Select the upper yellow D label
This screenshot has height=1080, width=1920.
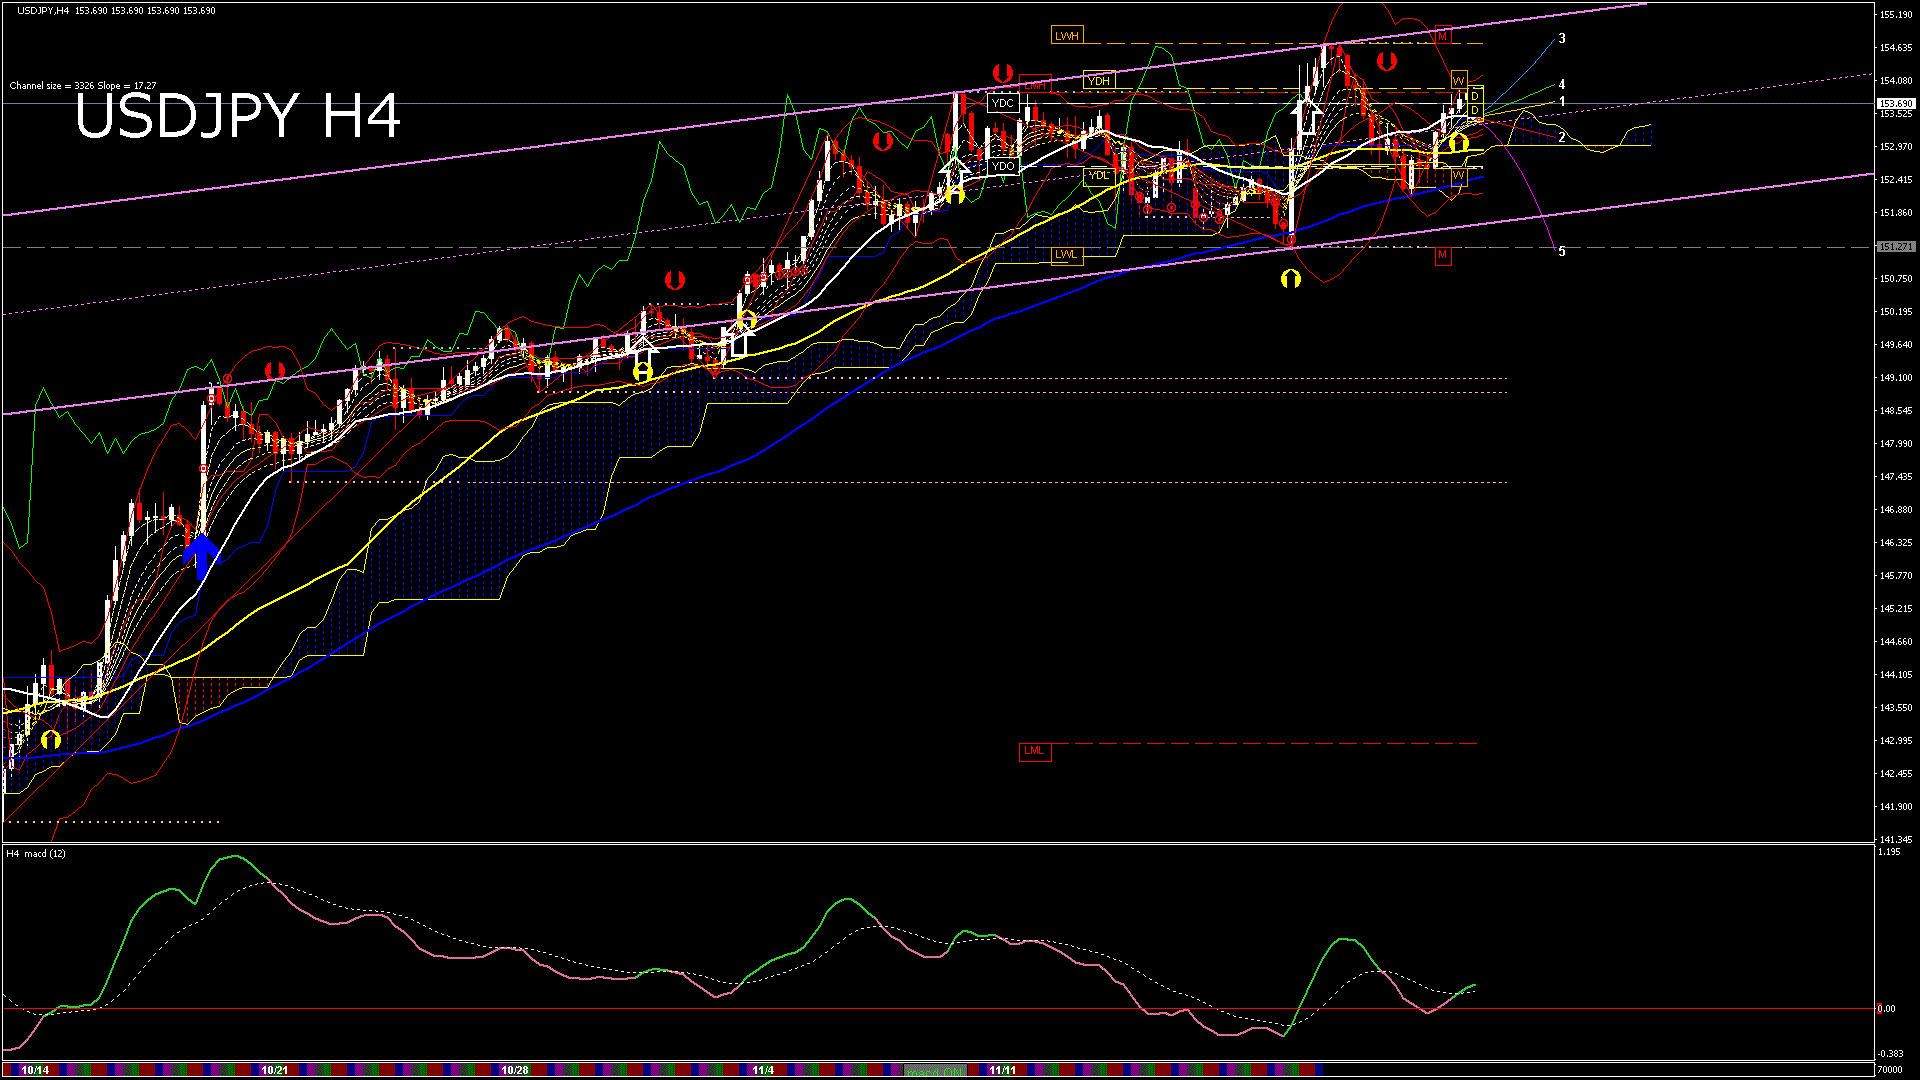point(1475,97)
